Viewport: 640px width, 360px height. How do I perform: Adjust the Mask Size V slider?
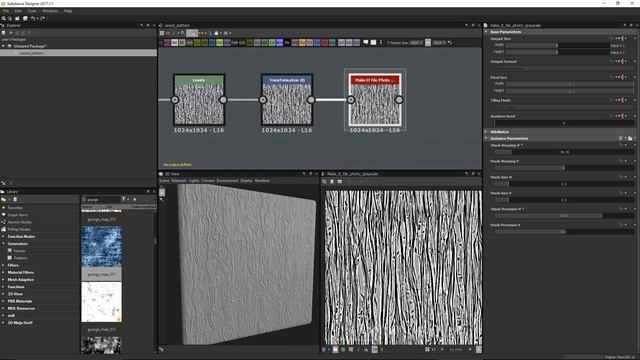[x=563, y=200]
